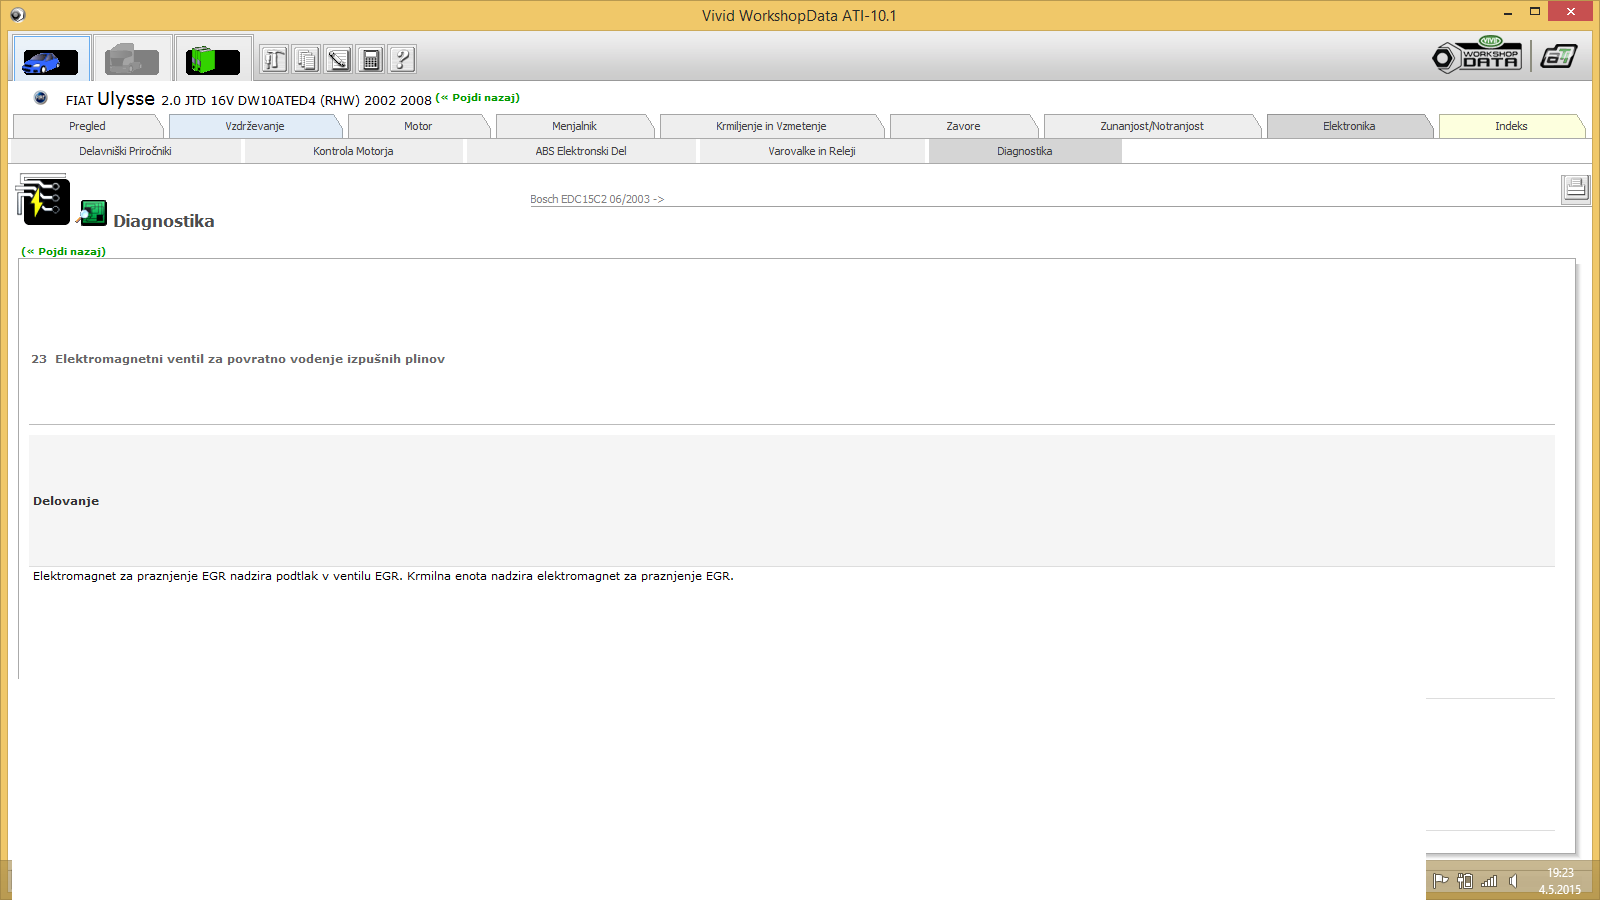Click the ATI logo icon

click(x=1558, y=56)
